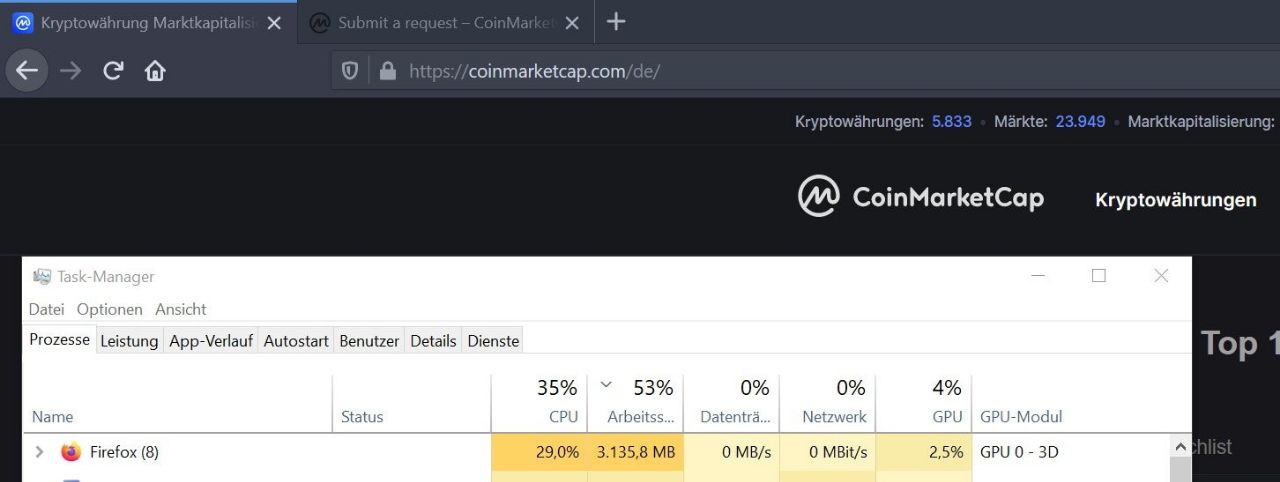Reload the CoinMarketCap page
The width and height of the screenshot is (1280, 482).
tap(113, 71)
